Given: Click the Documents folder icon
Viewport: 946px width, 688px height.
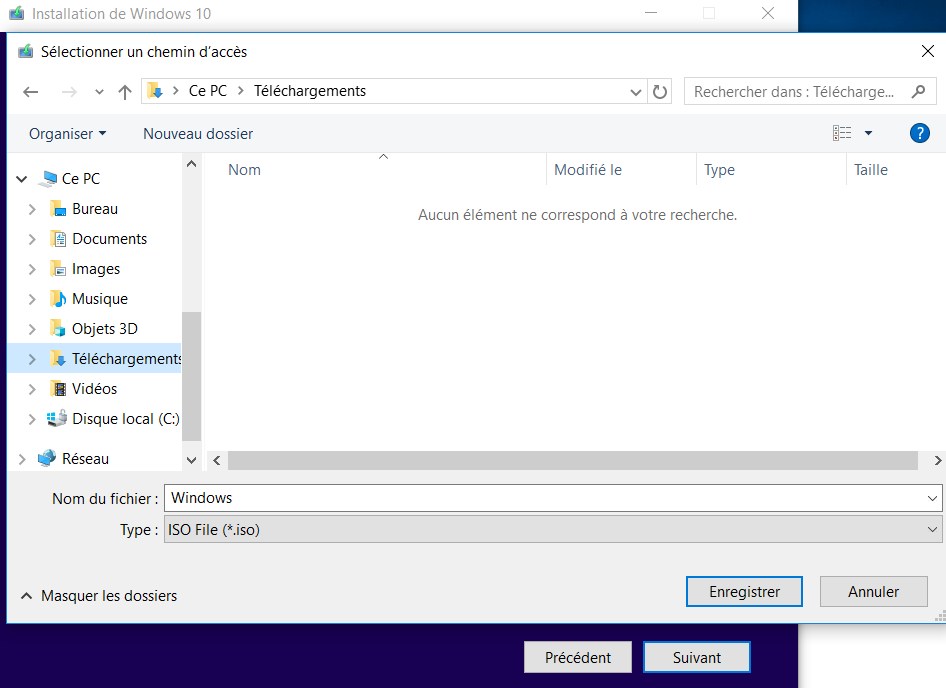Looking at the screenshot, I should tap(59, 239).
